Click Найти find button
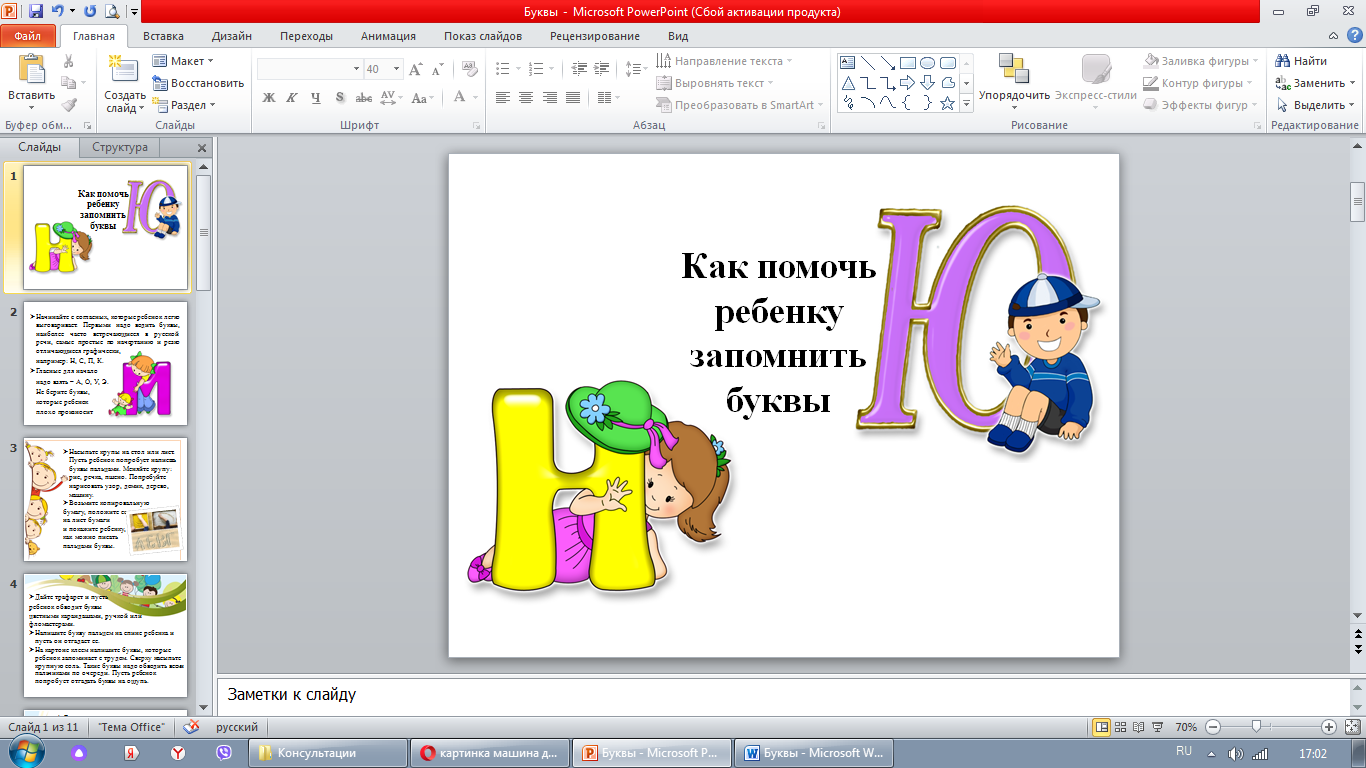 click(1303, 61)
